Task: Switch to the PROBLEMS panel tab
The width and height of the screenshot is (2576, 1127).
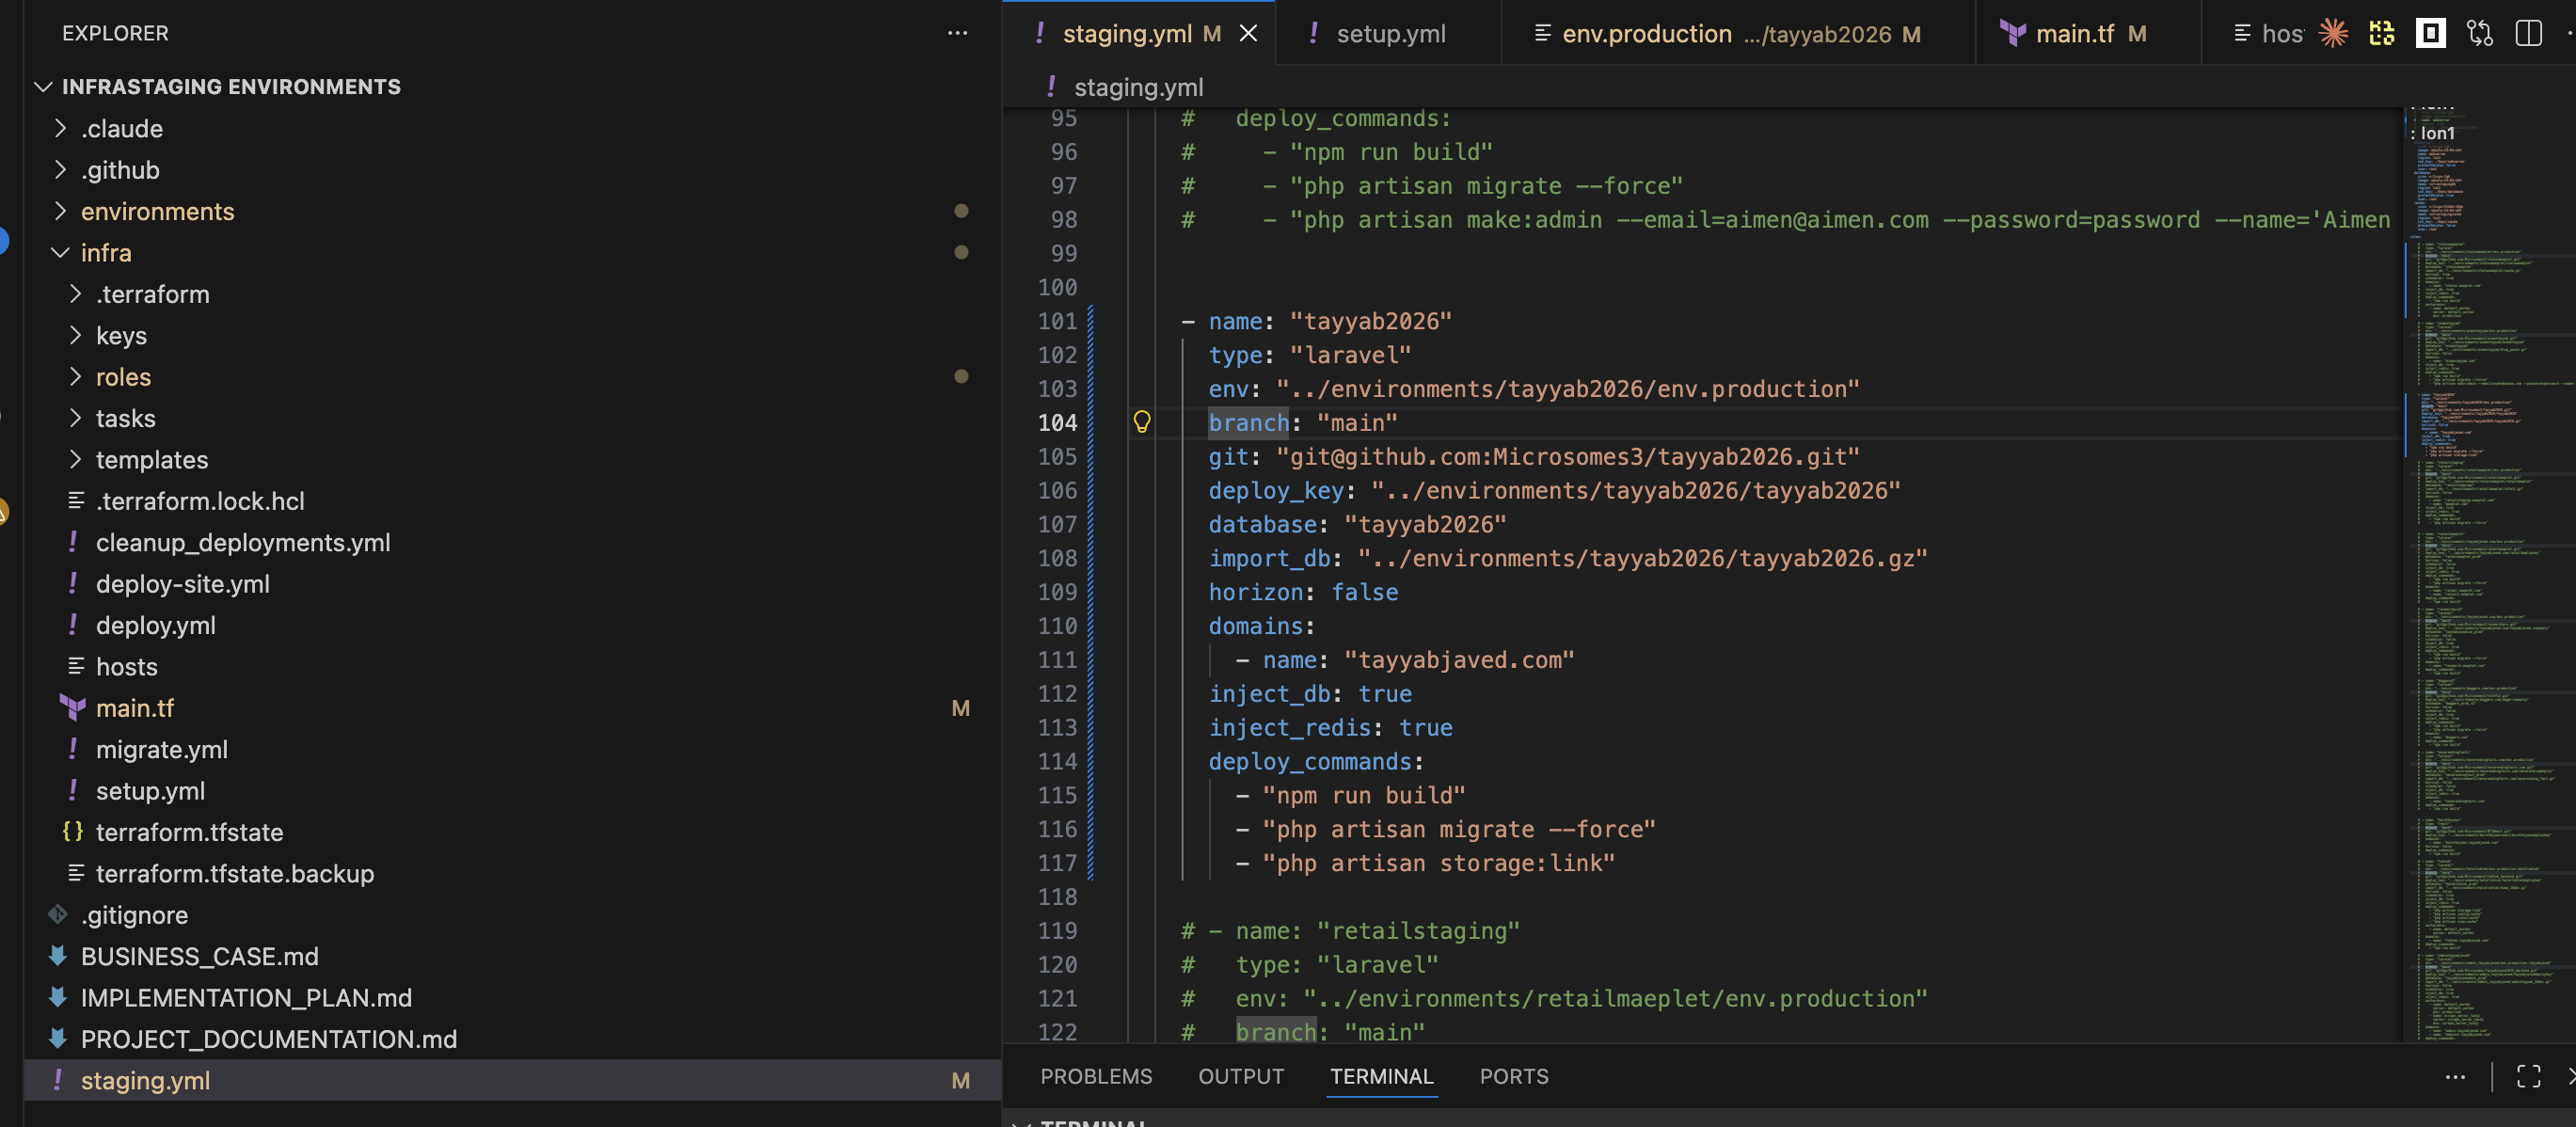Action: click(1096, 1076)
